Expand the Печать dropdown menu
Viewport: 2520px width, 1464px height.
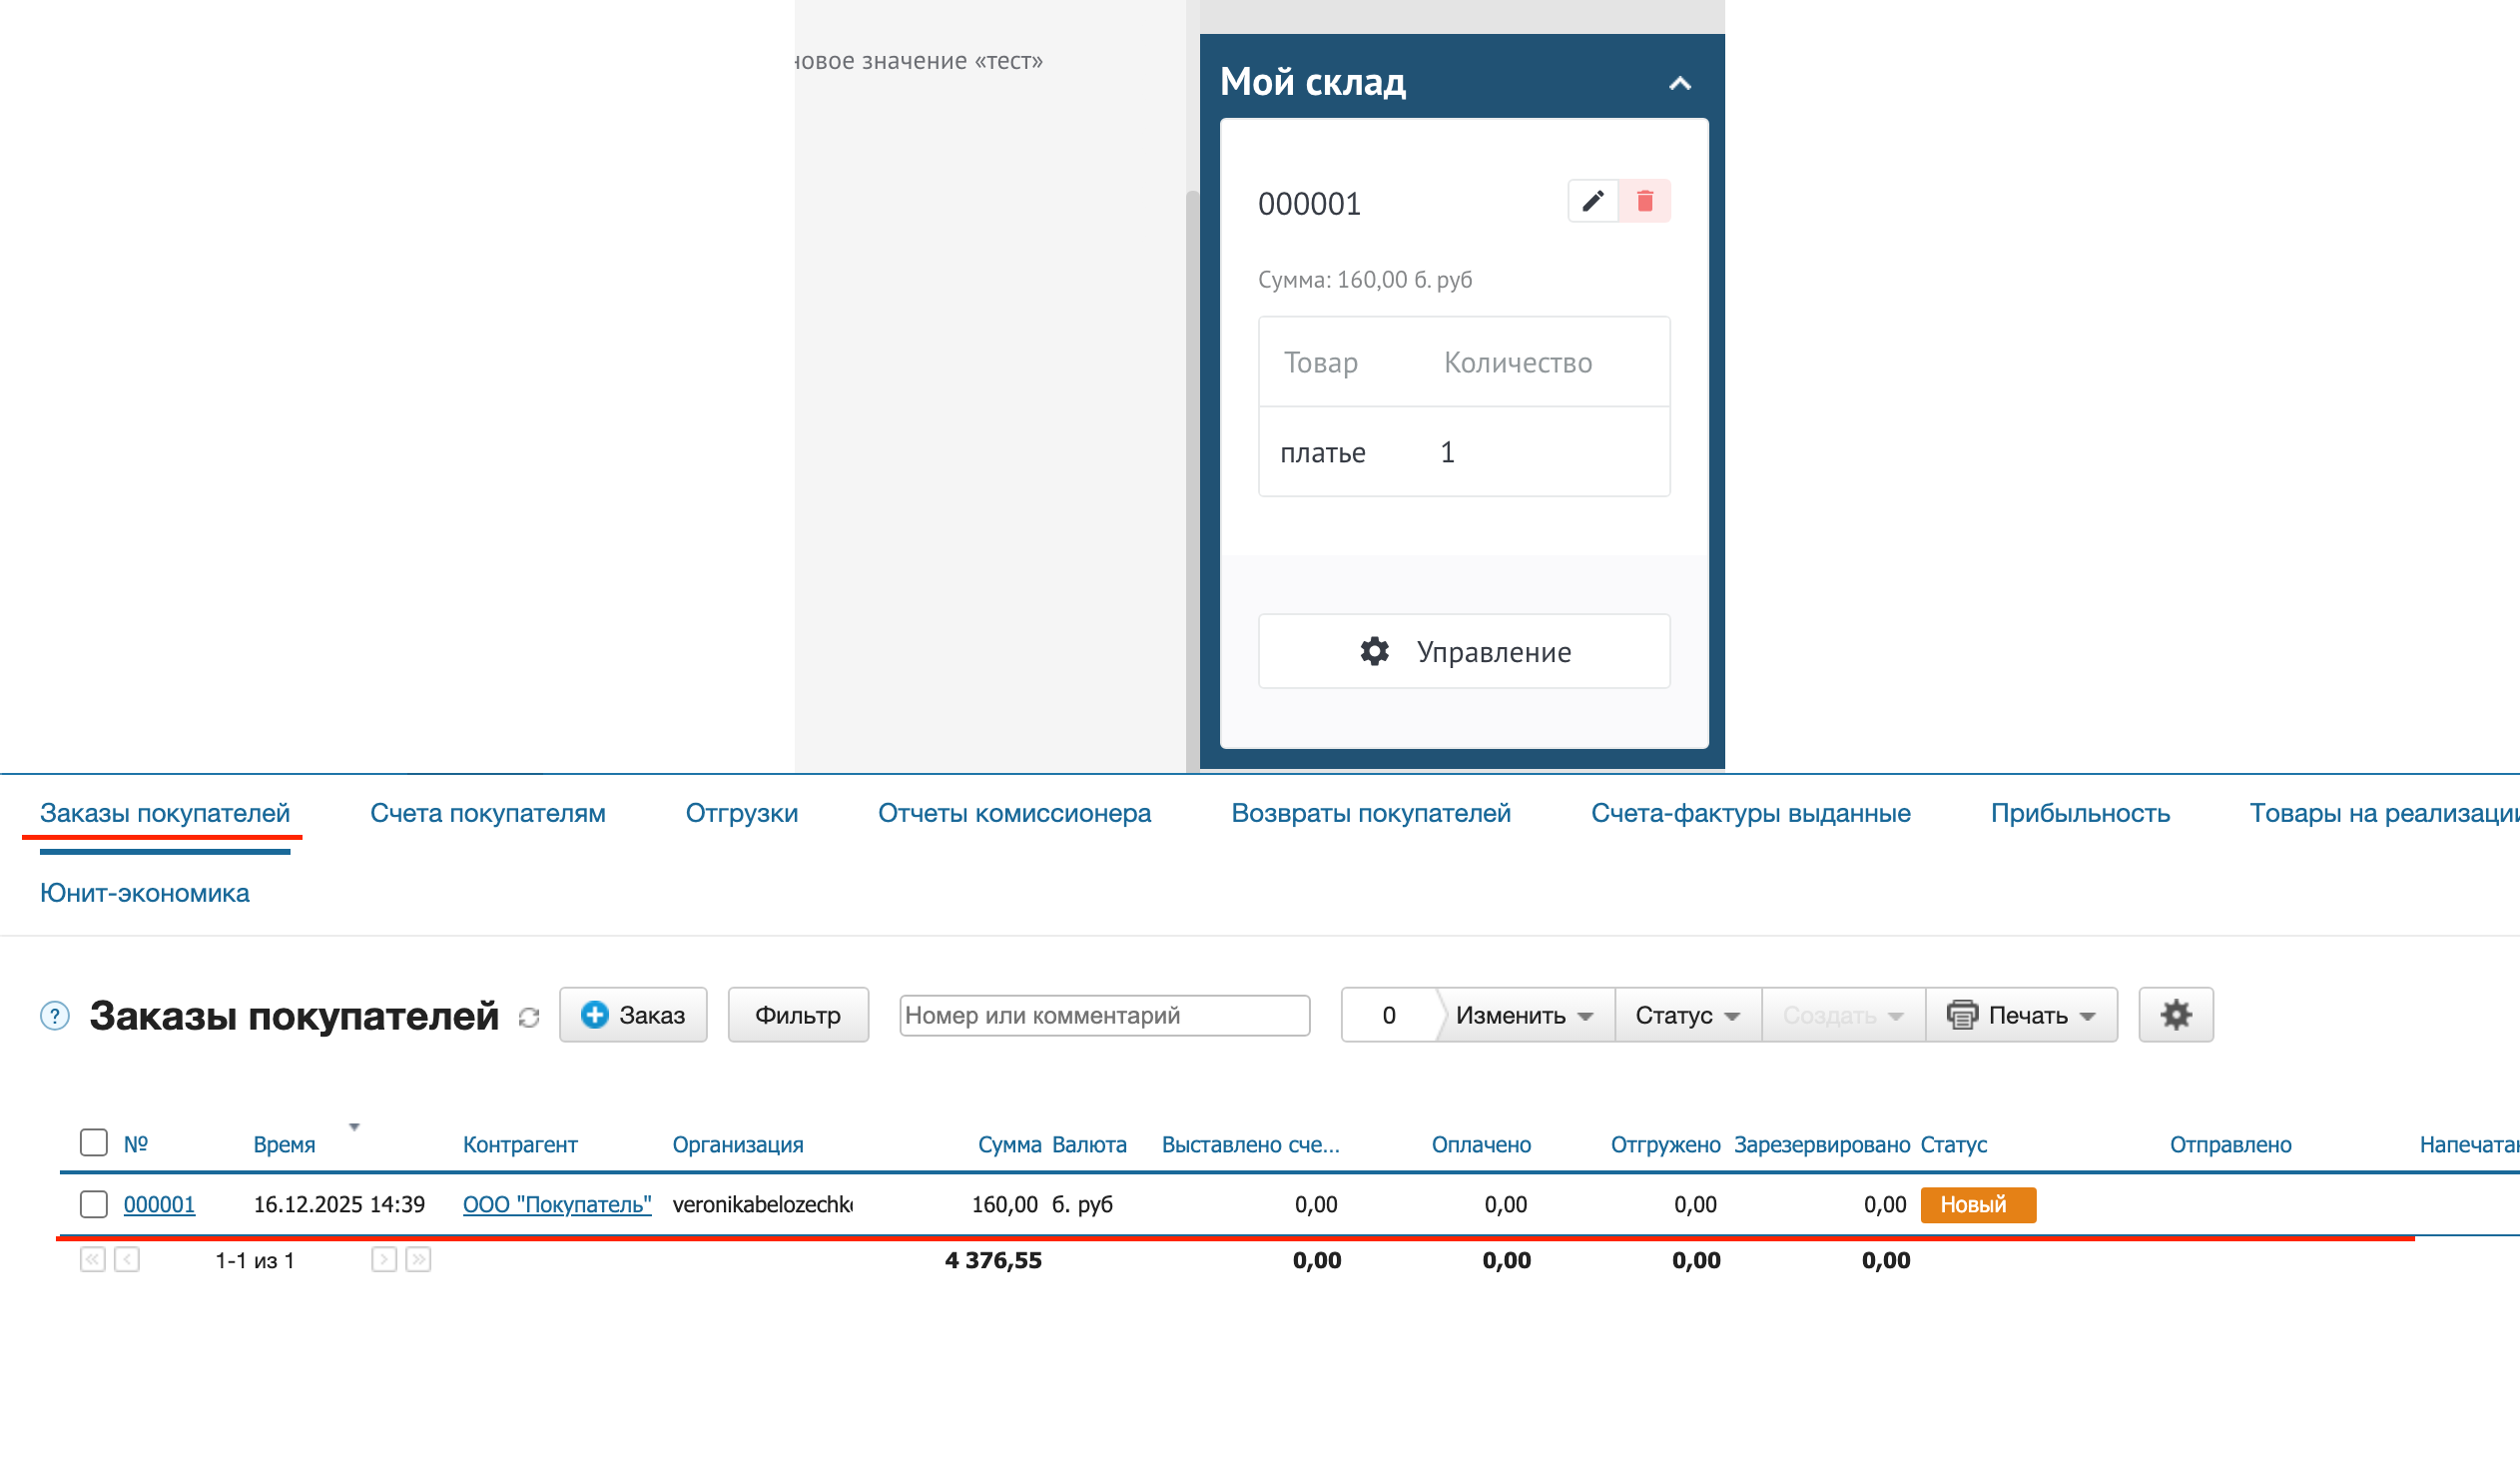tap(2021, 1015)
